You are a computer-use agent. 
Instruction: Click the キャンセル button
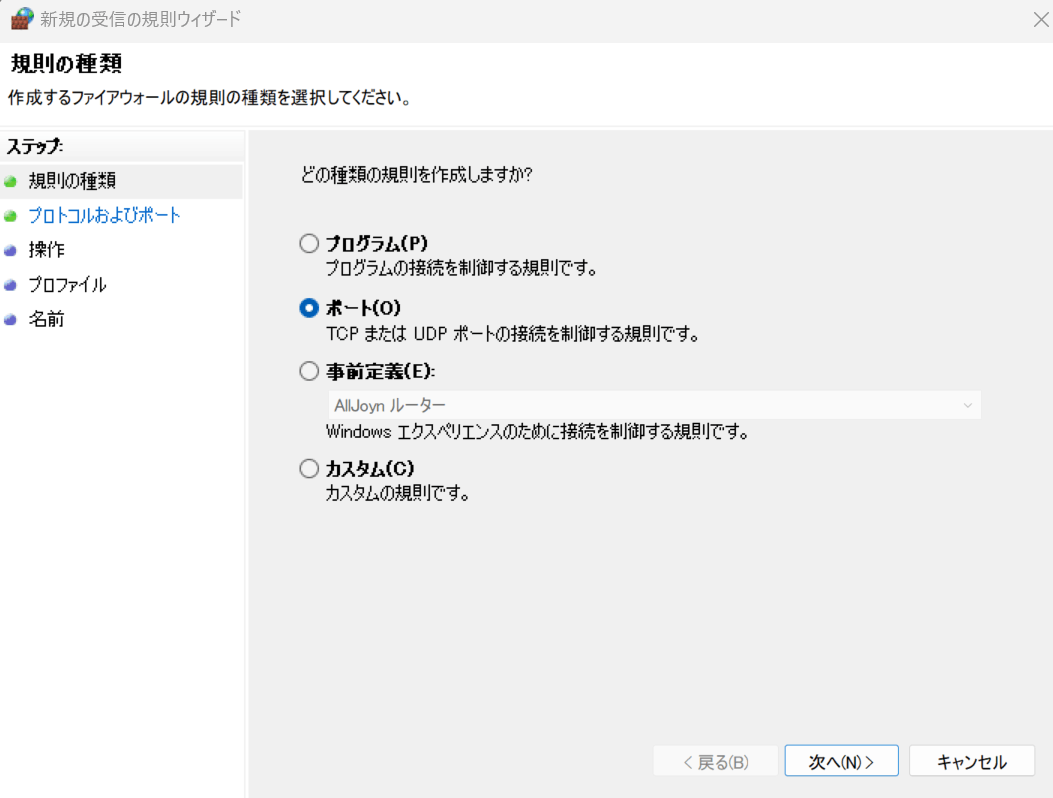coord(972,761)
